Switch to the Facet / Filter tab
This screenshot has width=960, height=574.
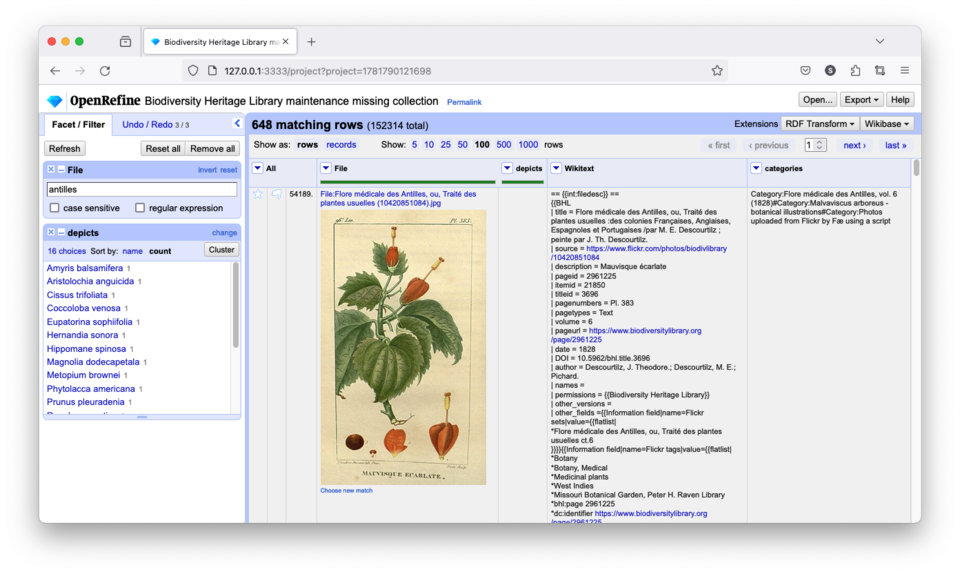pyautogui.click(x=78, y=124)
